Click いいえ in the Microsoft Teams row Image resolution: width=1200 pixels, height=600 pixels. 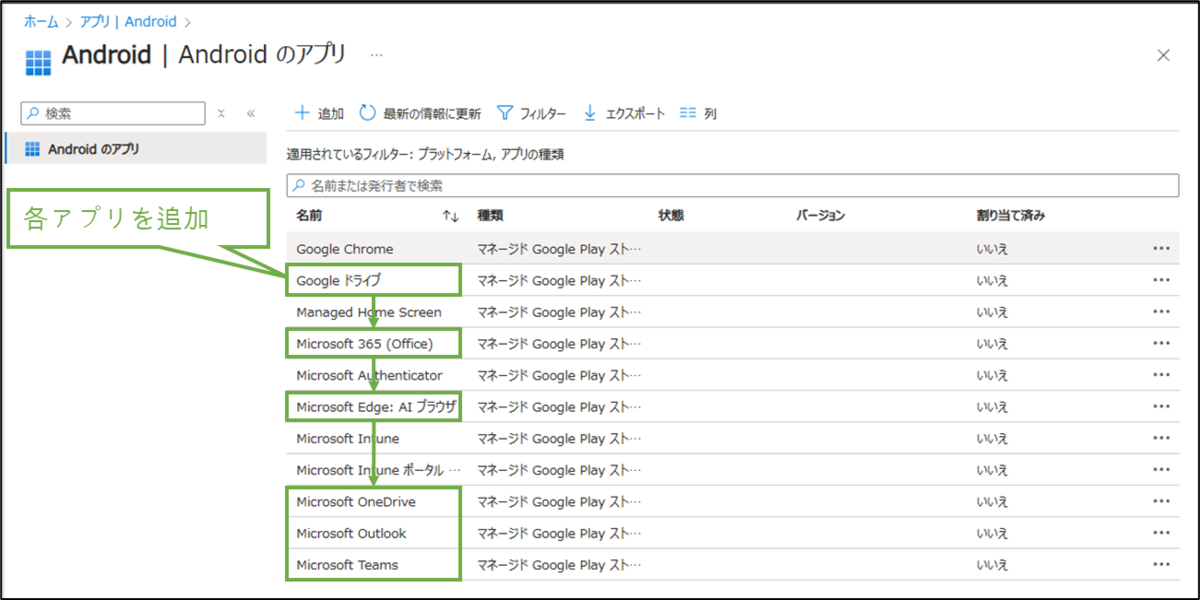[992, 565]
